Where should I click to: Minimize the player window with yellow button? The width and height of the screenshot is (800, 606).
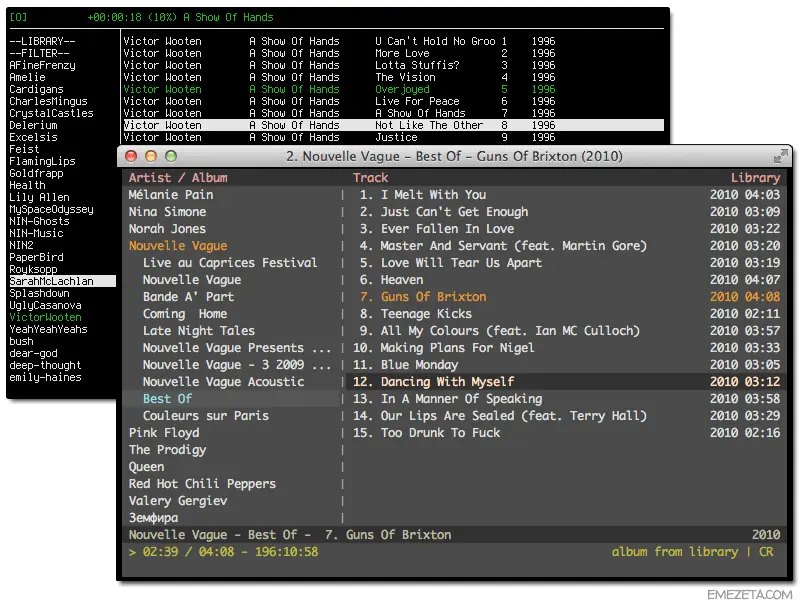click(x=151, y=156)
